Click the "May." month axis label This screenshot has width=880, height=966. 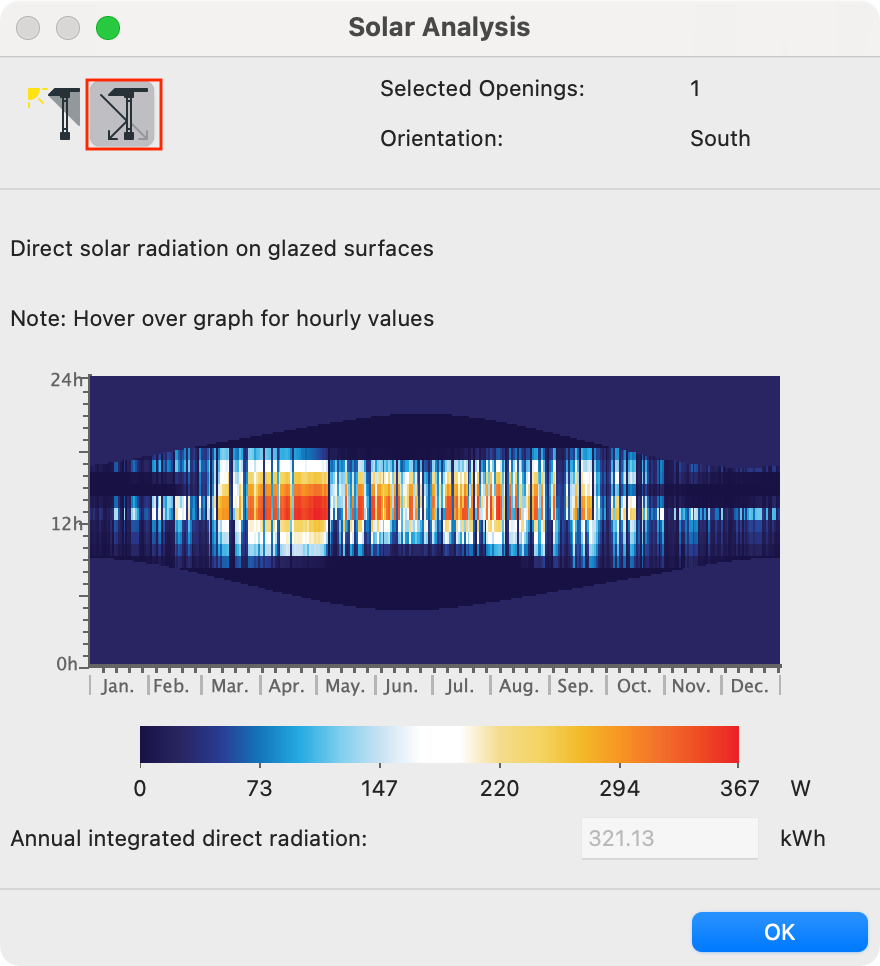click(345, 686)
